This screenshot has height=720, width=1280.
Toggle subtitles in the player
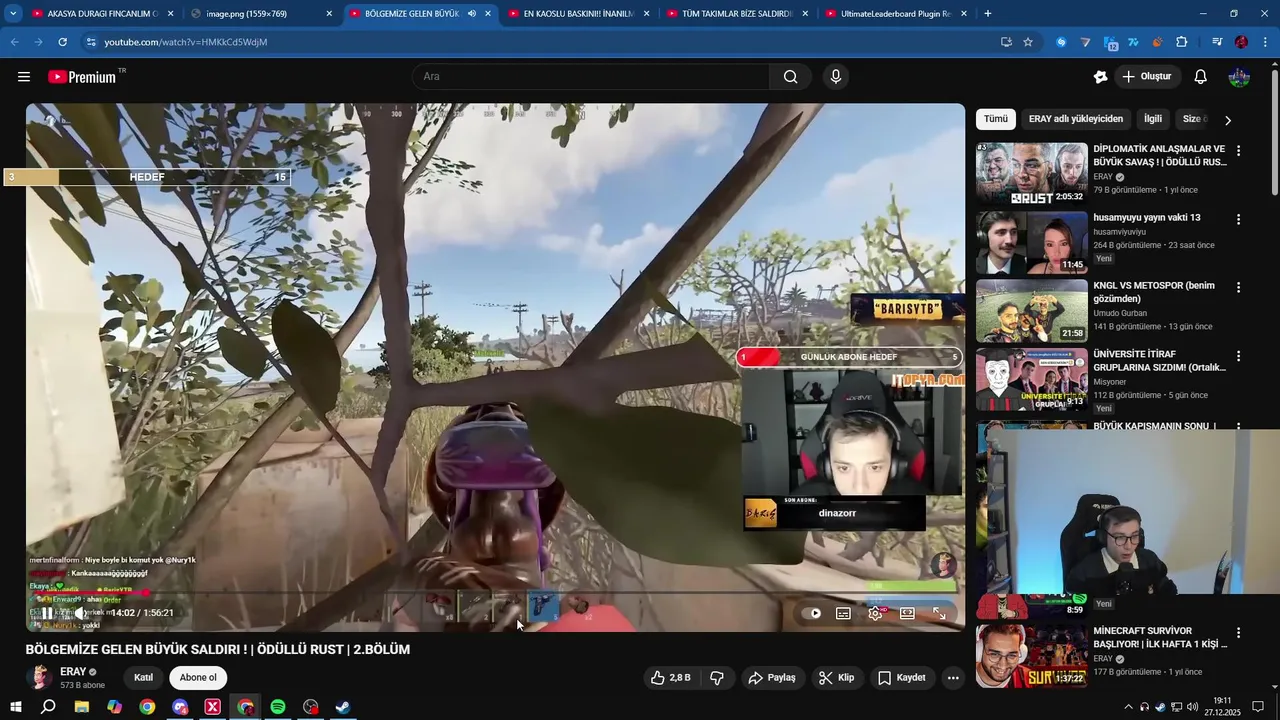[x=843, y=613]
